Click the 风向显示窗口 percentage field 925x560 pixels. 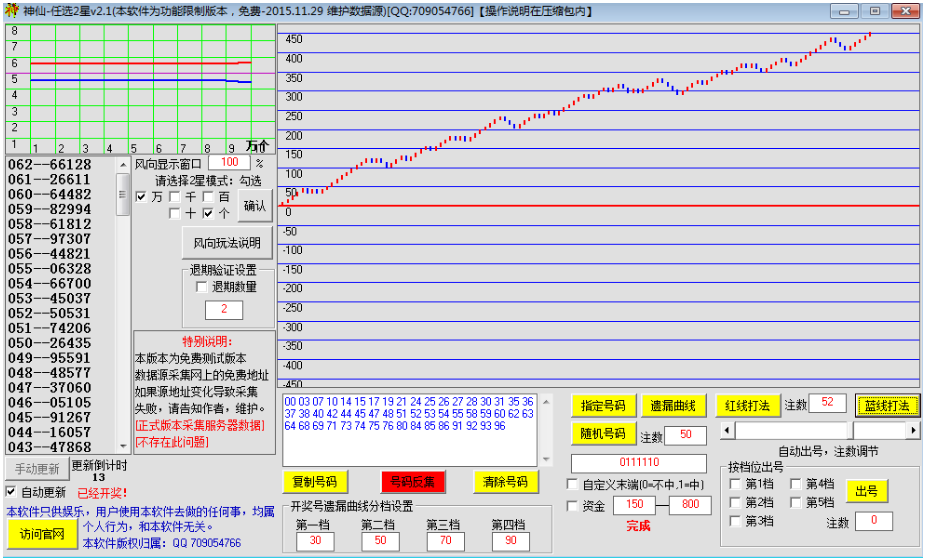click(229, 163)
